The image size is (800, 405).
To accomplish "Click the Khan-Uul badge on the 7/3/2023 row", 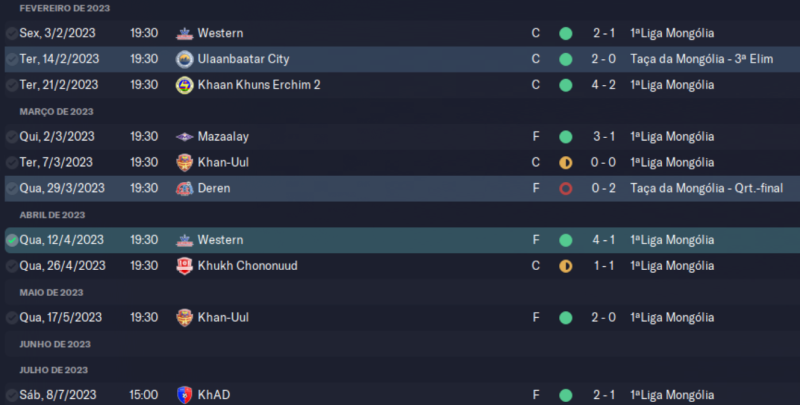I will click(184, 162).
